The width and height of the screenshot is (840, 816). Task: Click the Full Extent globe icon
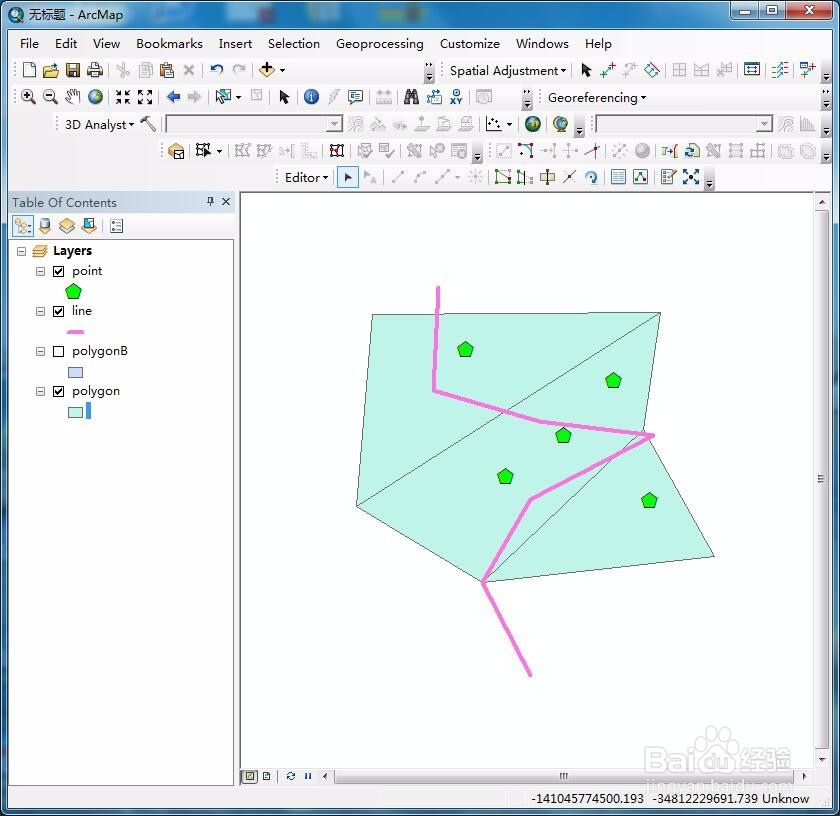(95, 96)
